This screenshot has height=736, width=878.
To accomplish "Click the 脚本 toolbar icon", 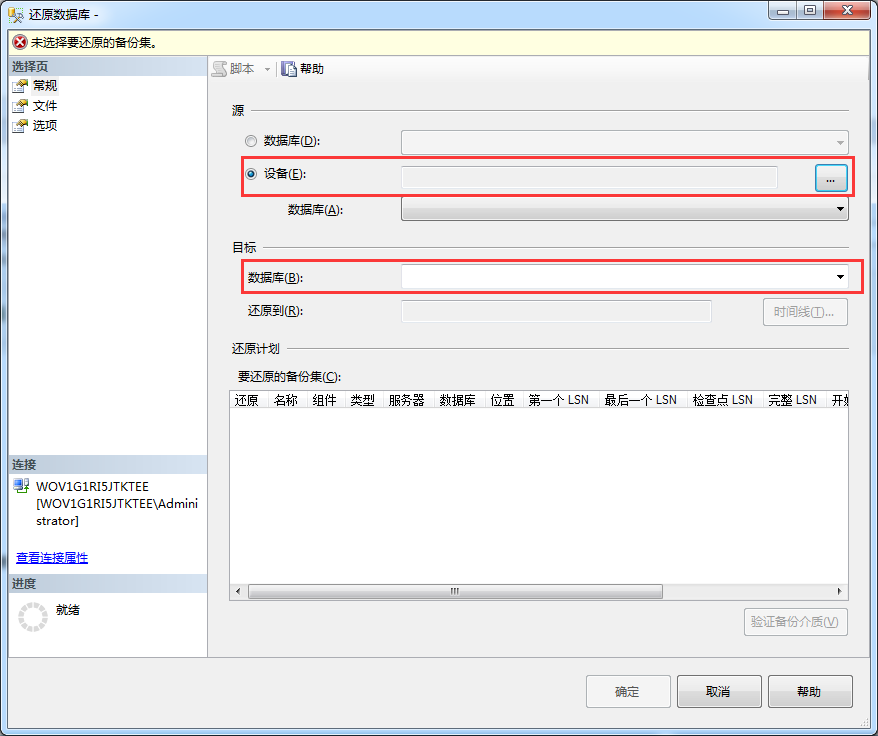I will tap(219, 69).
